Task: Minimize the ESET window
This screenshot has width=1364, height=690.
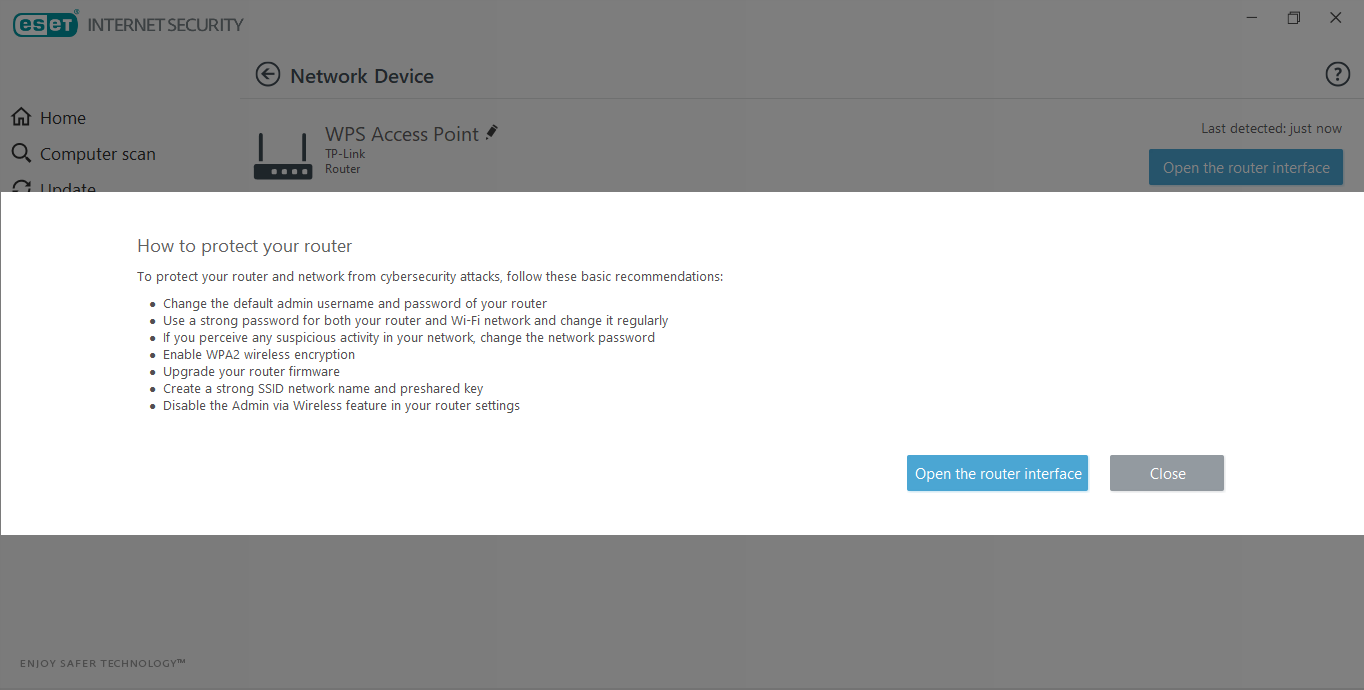Action: [x=1253, y=18]
